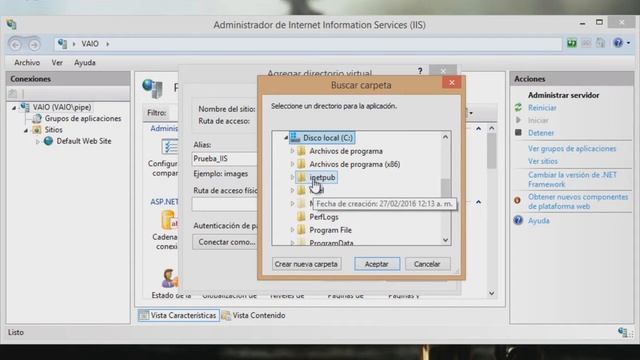This screenshot has width=640, height=360.
Task: Click the server icon in address bar
Action: (62, 44)
